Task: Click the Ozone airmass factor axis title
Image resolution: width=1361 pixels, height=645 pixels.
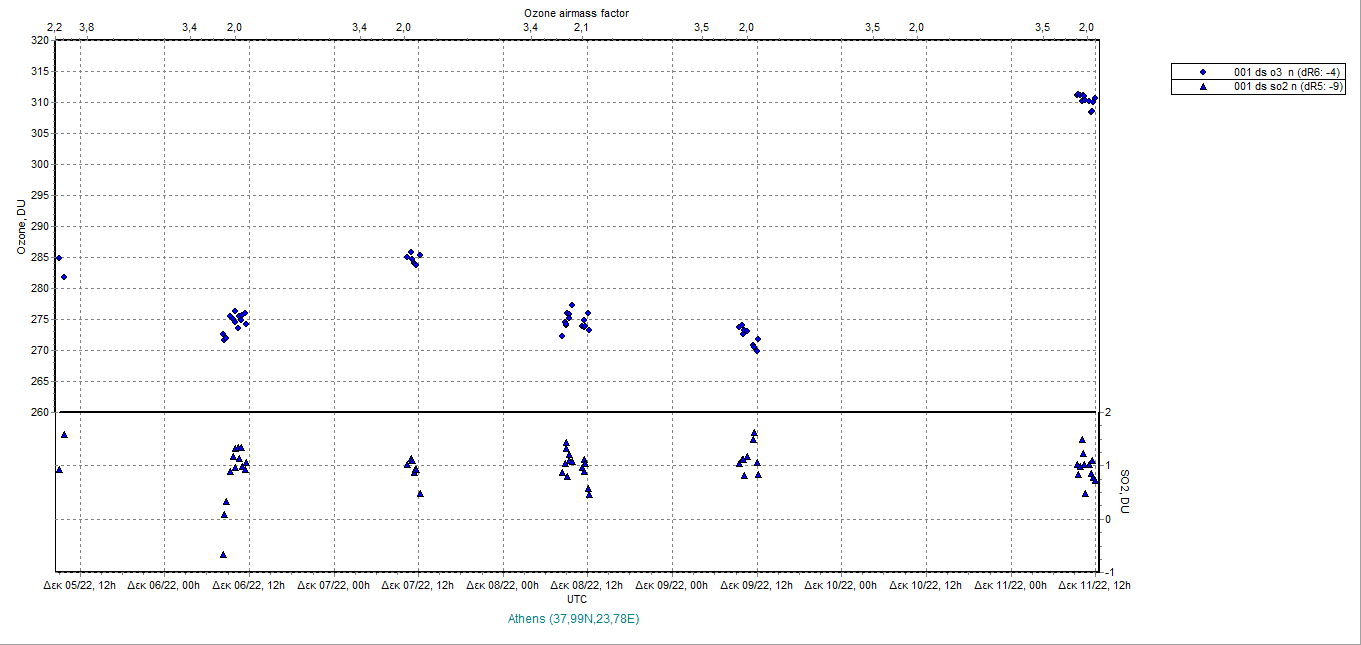Action: (577, 12)
